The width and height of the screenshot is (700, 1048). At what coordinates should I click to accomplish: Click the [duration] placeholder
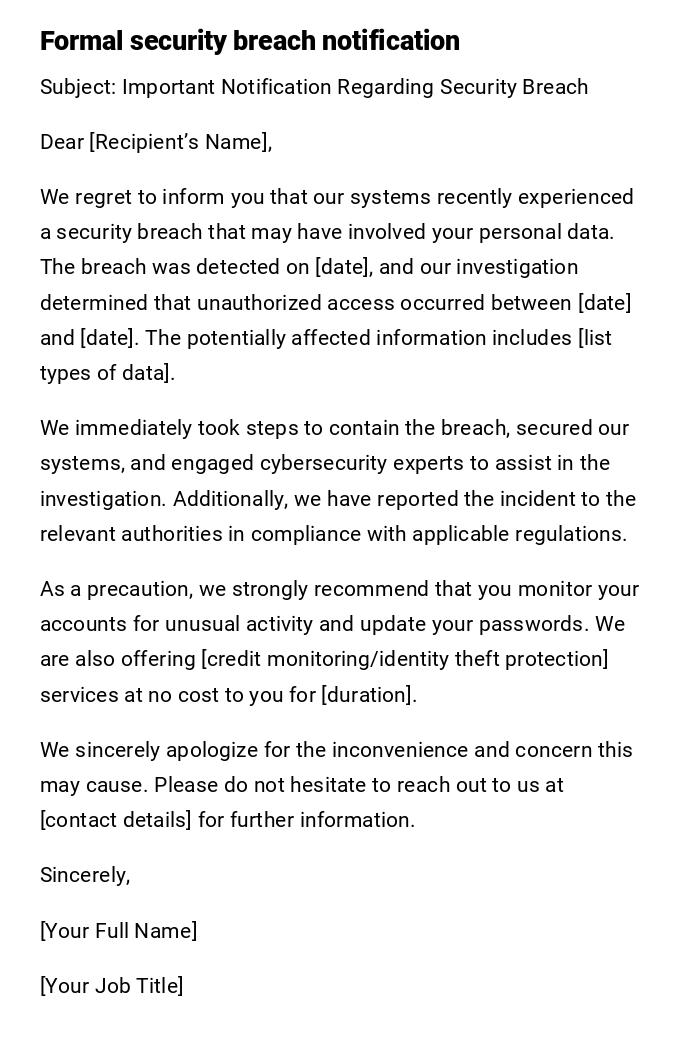tap(366, 695)
